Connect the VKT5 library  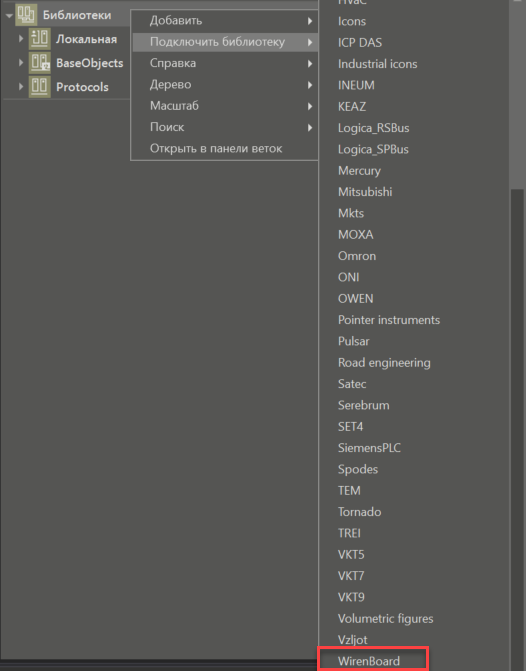click(351, 555)
